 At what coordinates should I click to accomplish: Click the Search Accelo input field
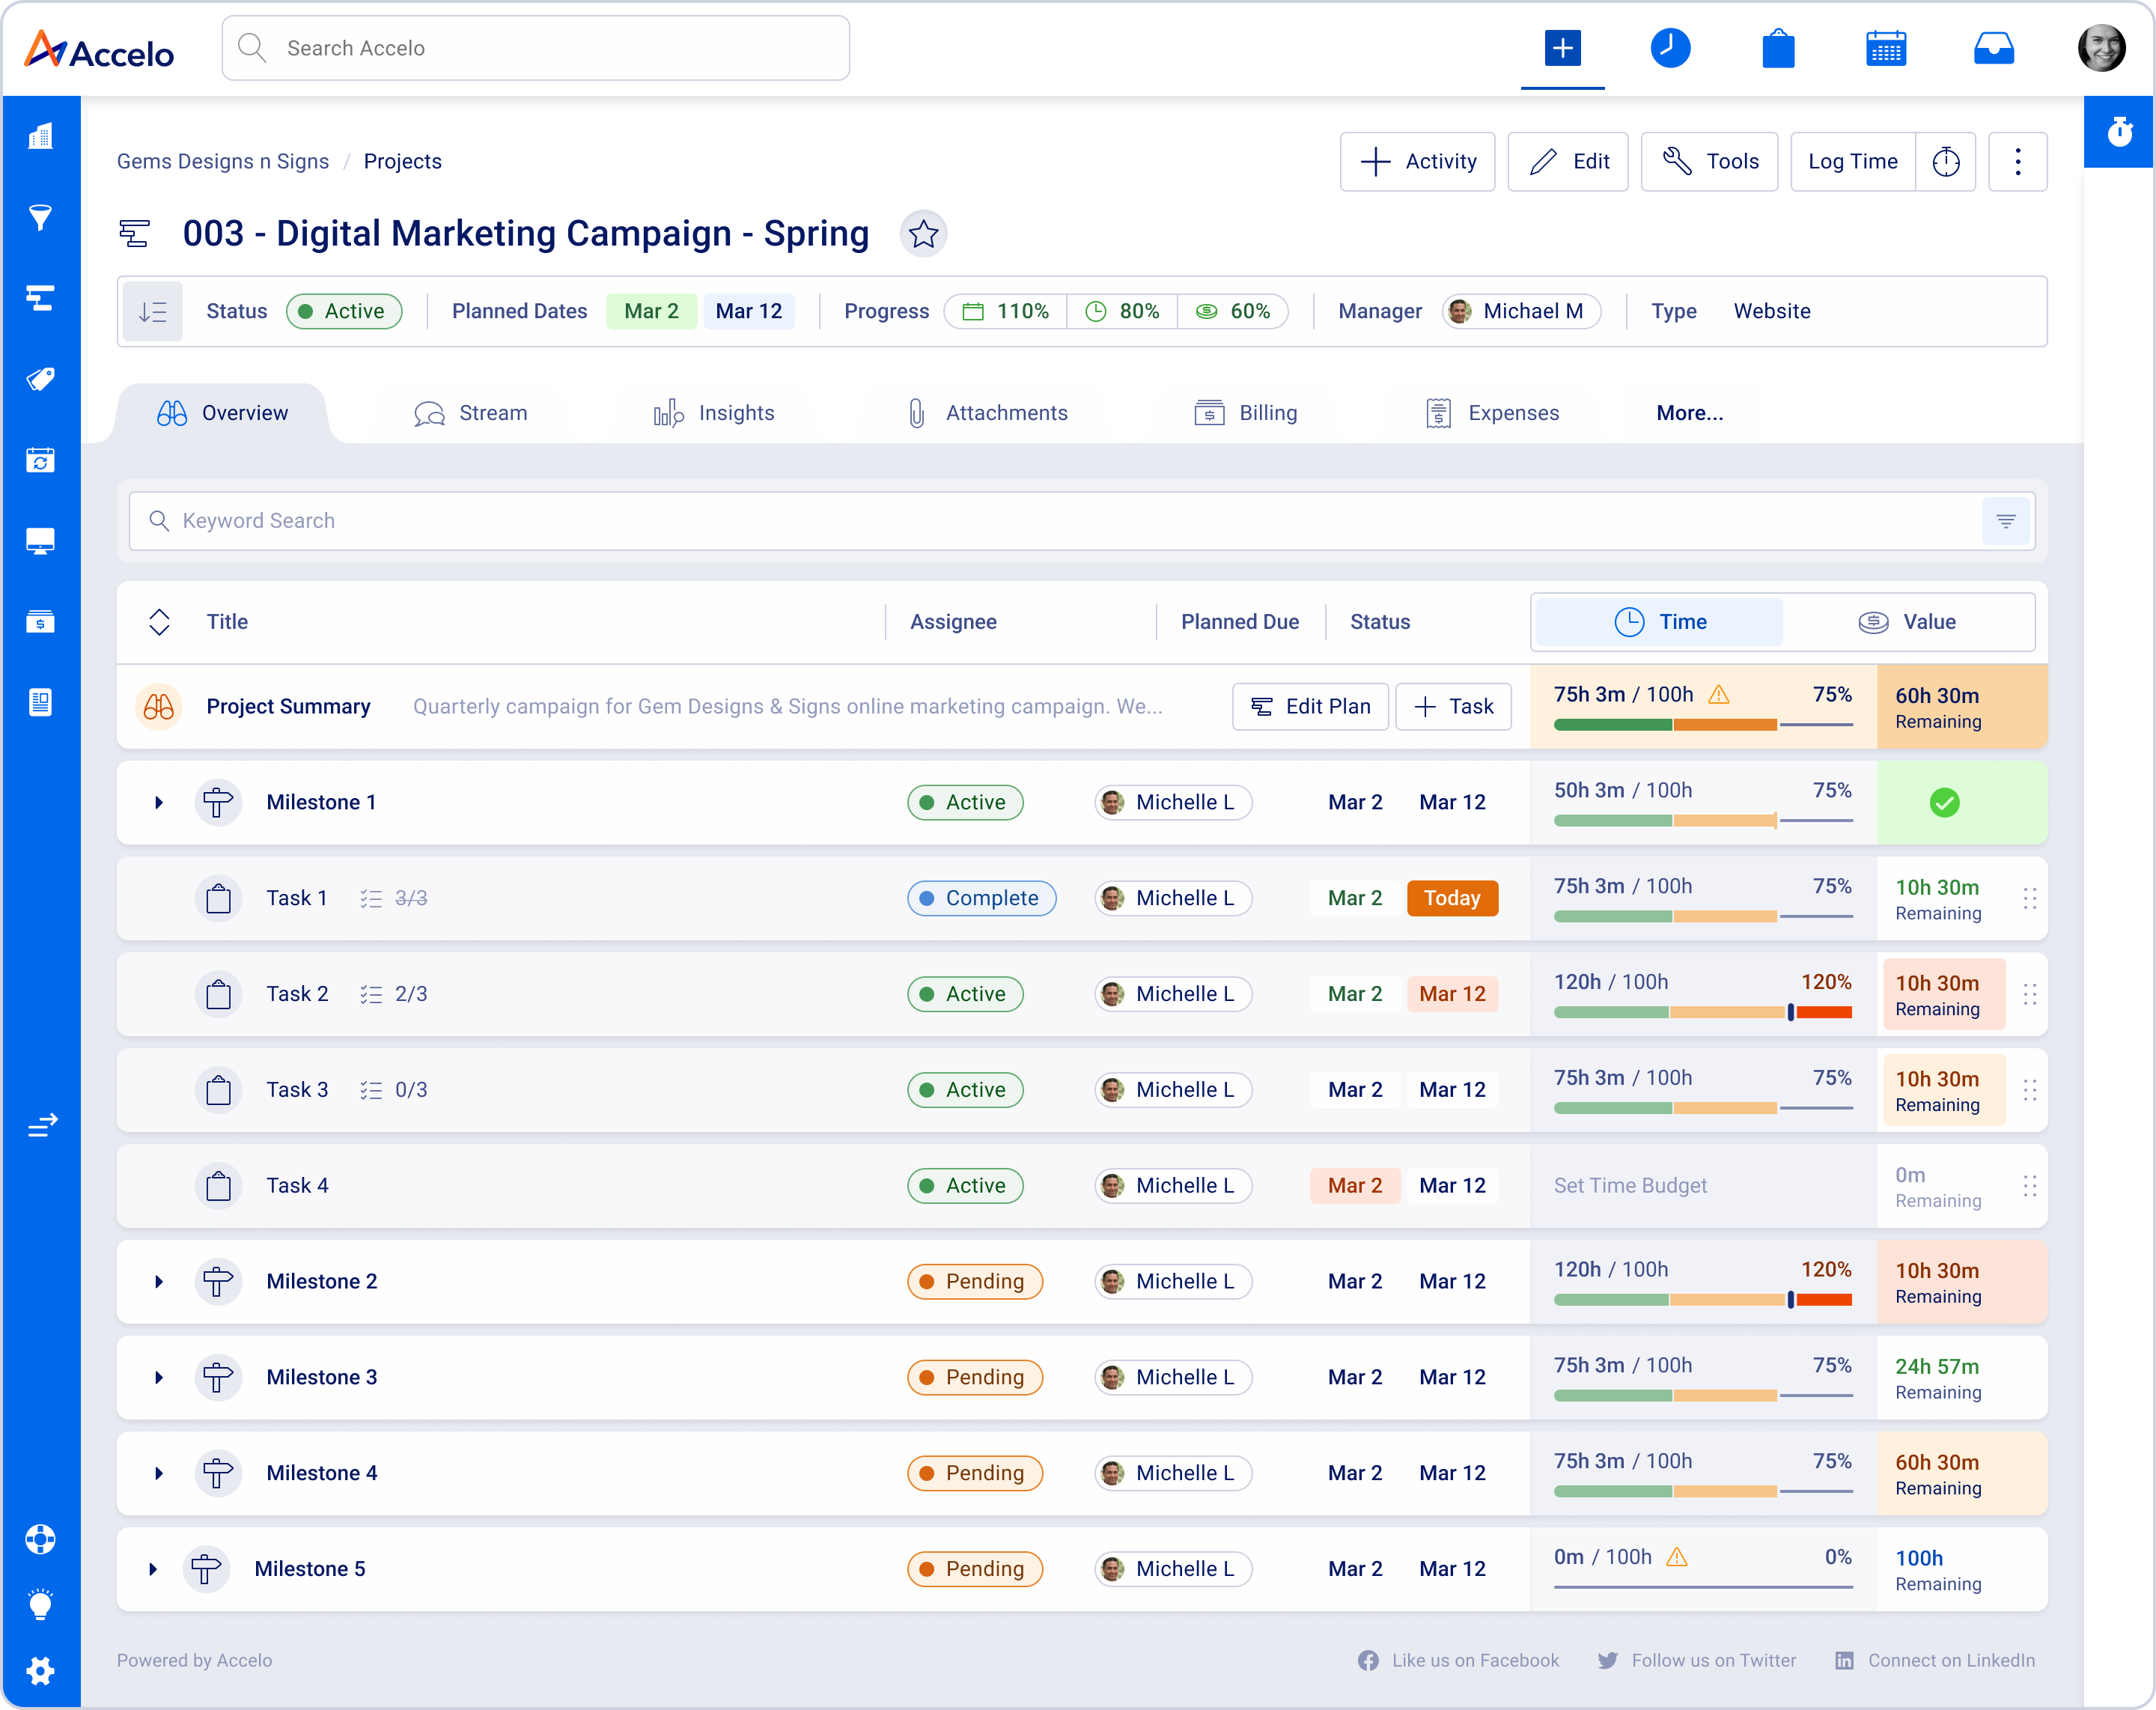click(x=536, y=48)
